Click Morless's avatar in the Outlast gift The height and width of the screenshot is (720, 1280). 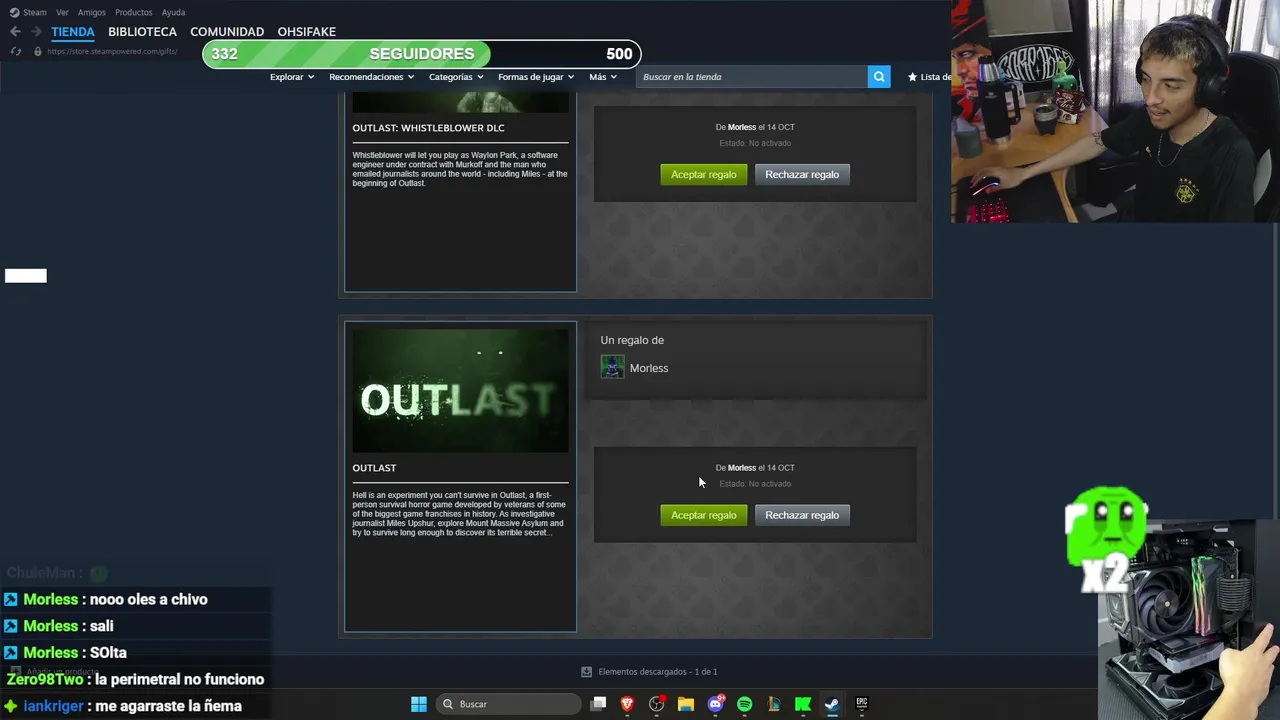pos(612,367)
